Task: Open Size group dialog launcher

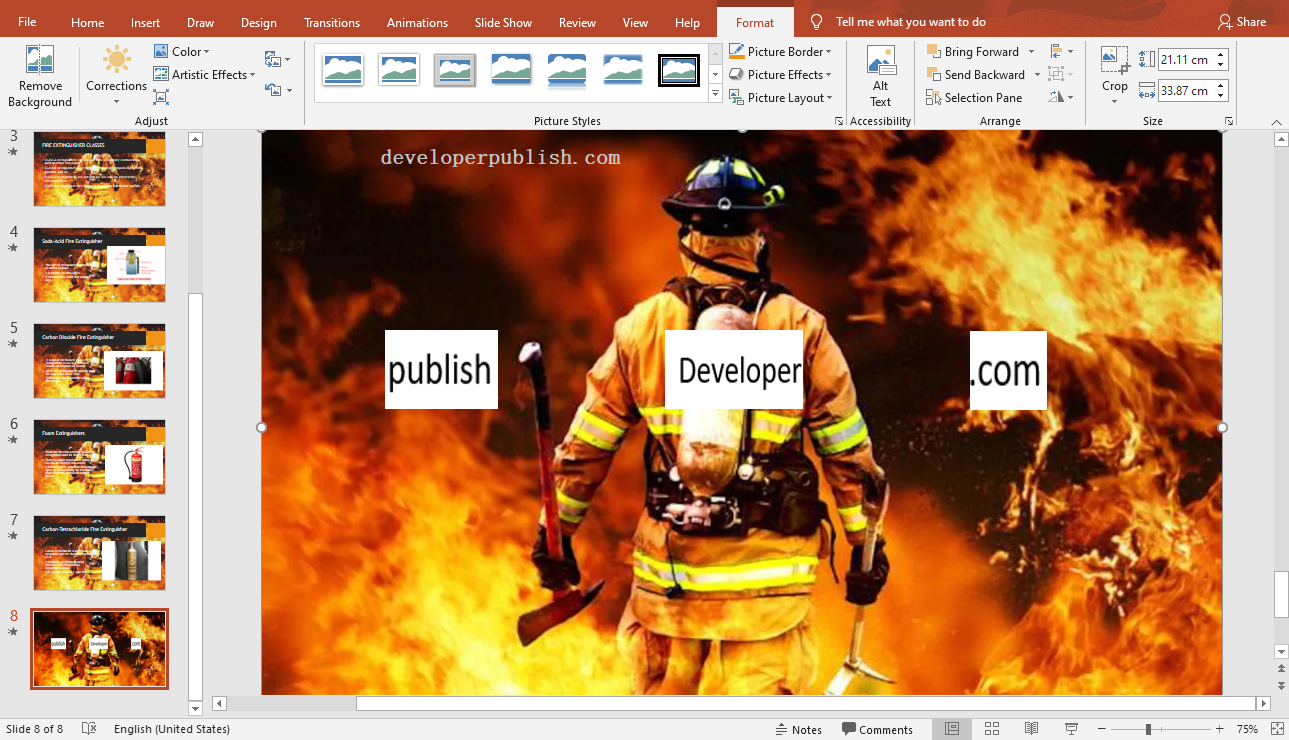Action: click(1227, 121)
